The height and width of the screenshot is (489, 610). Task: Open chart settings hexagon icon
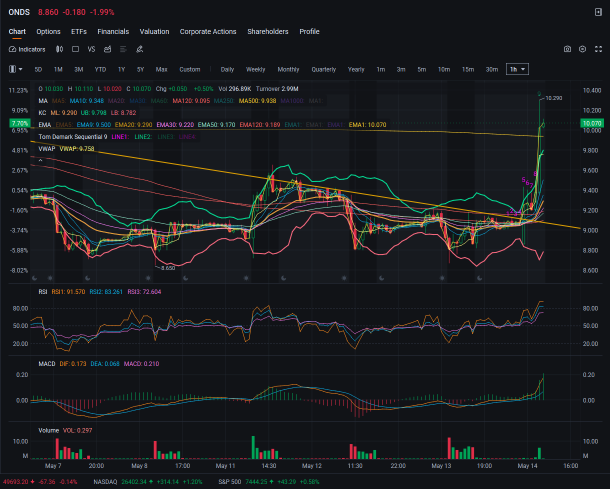pyautogui.click(x=582, y=49)
